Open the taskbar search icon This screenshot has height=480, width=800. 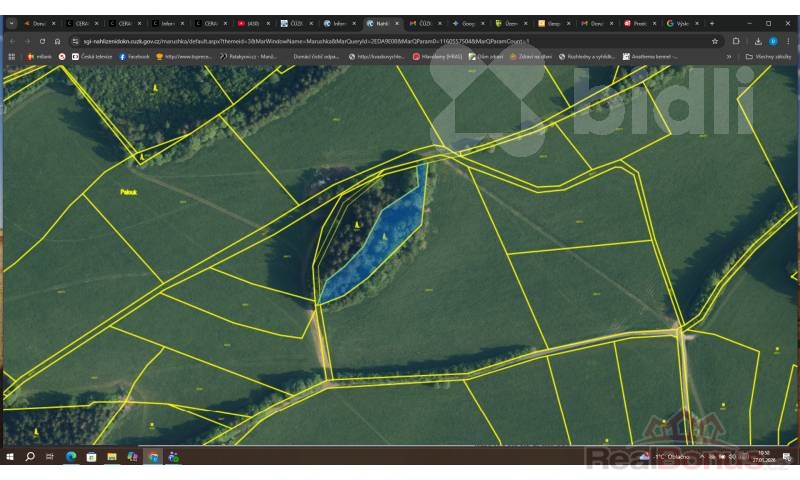30,456
